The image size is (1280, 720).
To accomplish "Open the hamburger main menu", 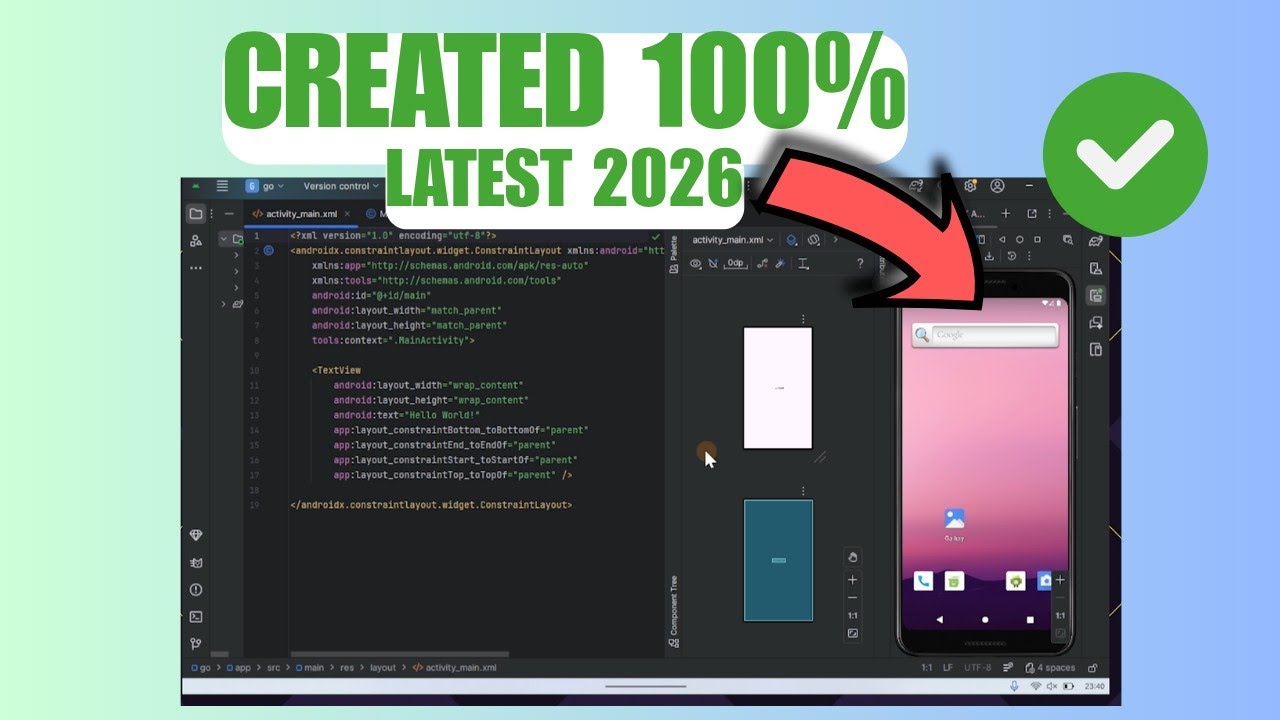I will tap(222, 186).
